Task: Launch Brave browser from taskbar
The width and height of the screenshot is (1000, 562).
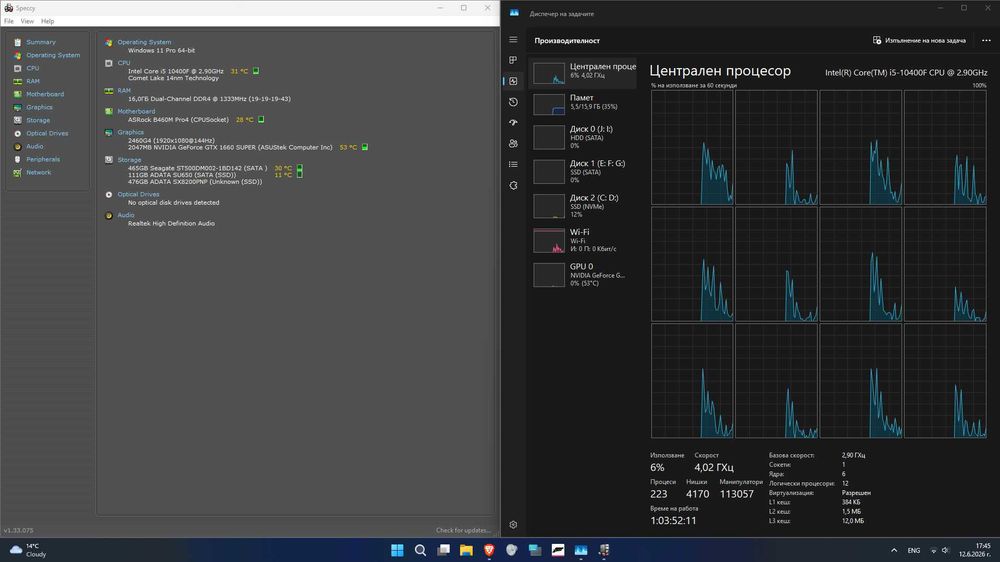Action: coord(489,550)
